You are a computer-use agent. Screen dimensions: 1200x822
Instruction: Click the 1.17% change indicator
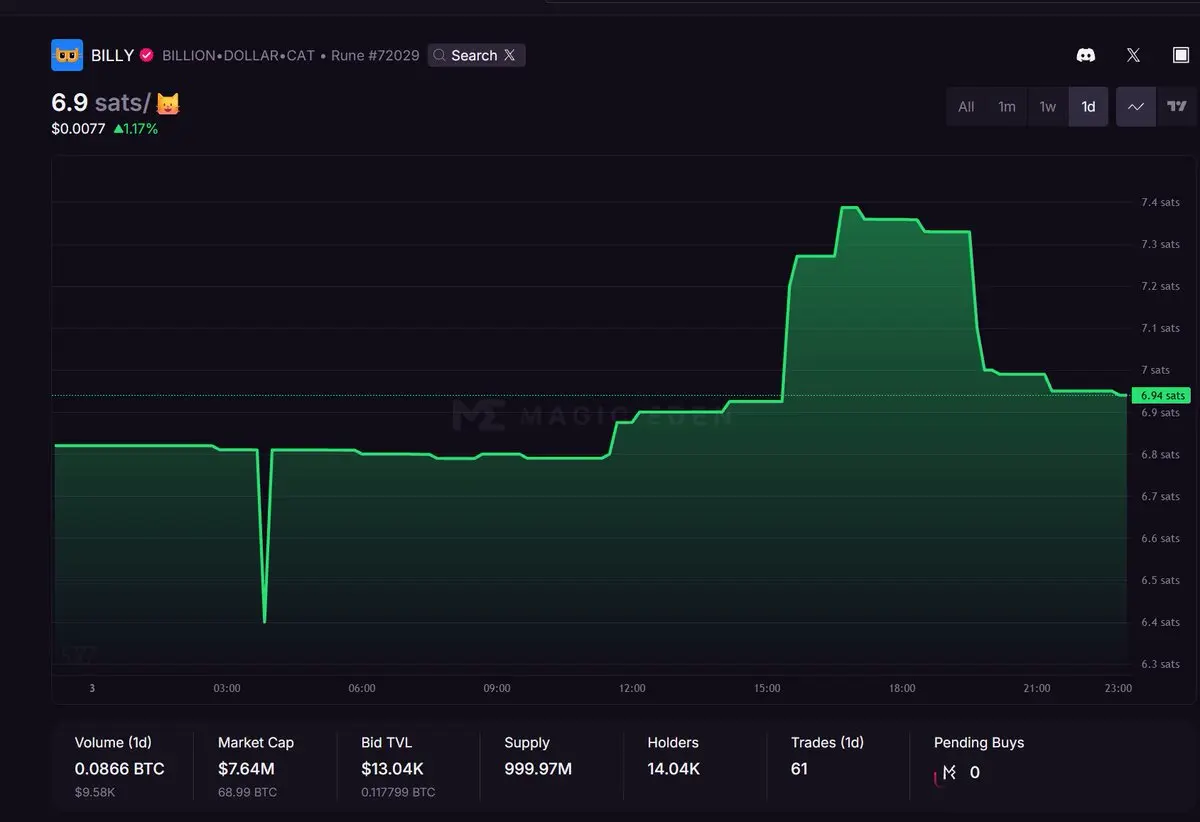click(x=135, y=128)
